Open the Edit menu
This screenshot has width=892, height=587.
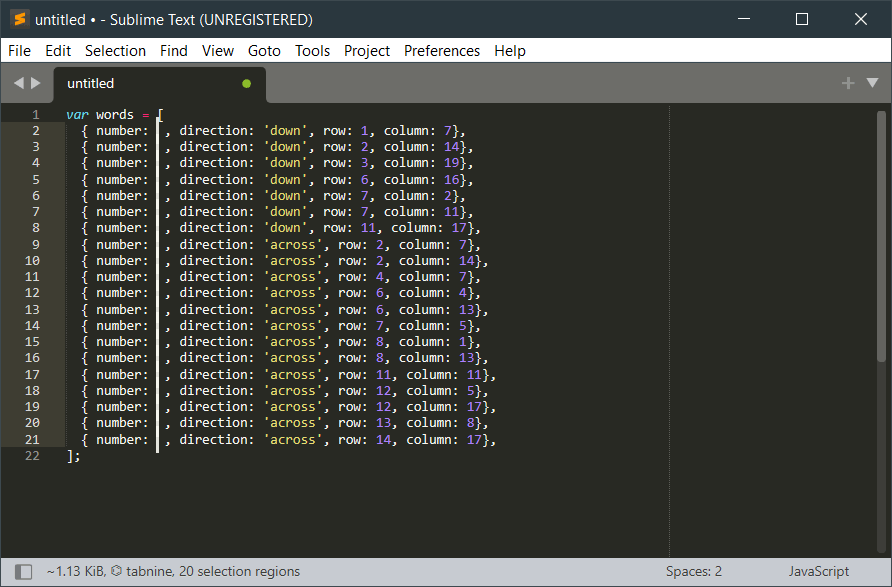(x=58, y=51)
